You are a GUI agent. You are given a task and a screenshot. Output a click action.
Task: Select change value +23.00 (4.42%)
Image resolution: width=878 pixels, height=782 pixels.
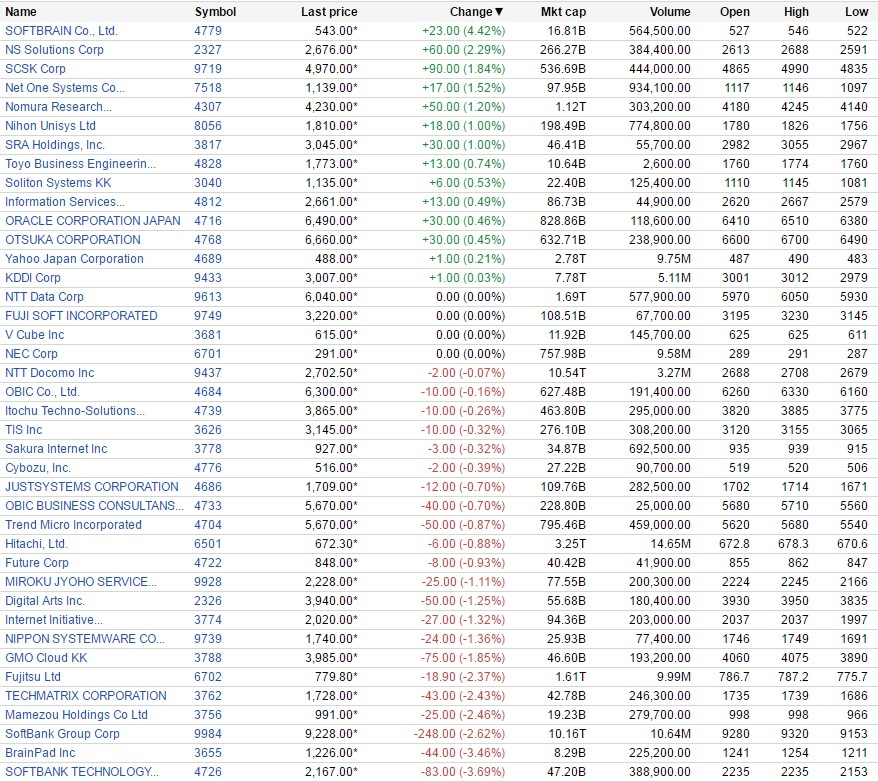pyautogui.click(x=464, y=31)
